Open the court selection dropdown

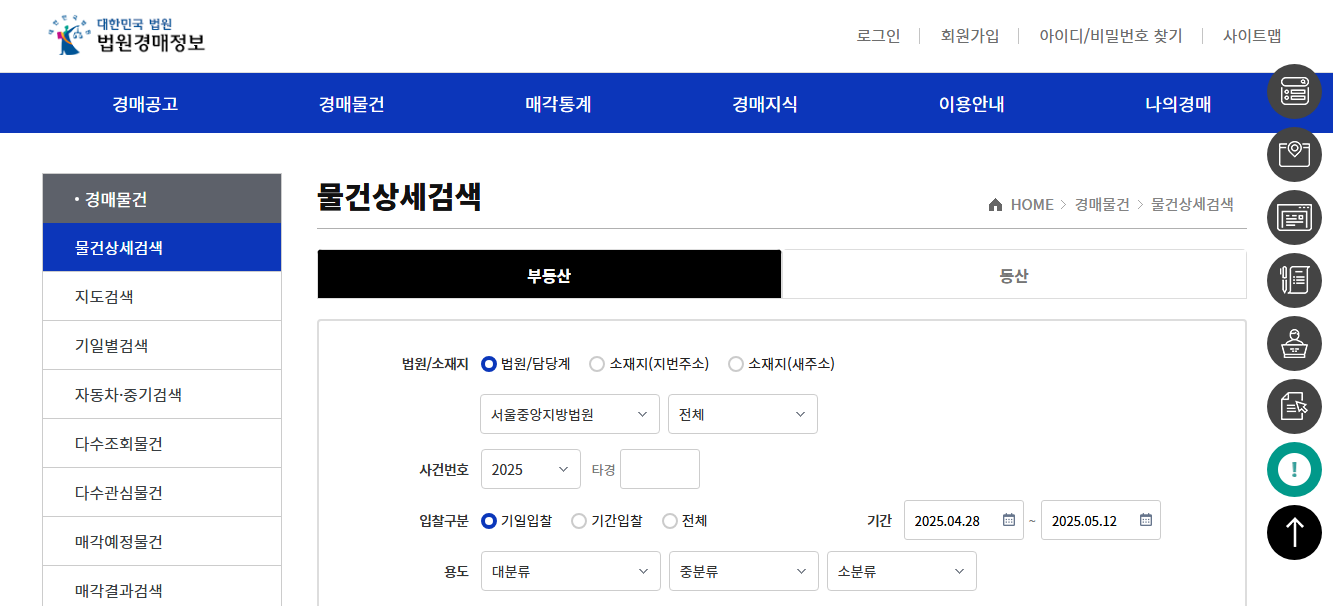[x=569, y=413]
